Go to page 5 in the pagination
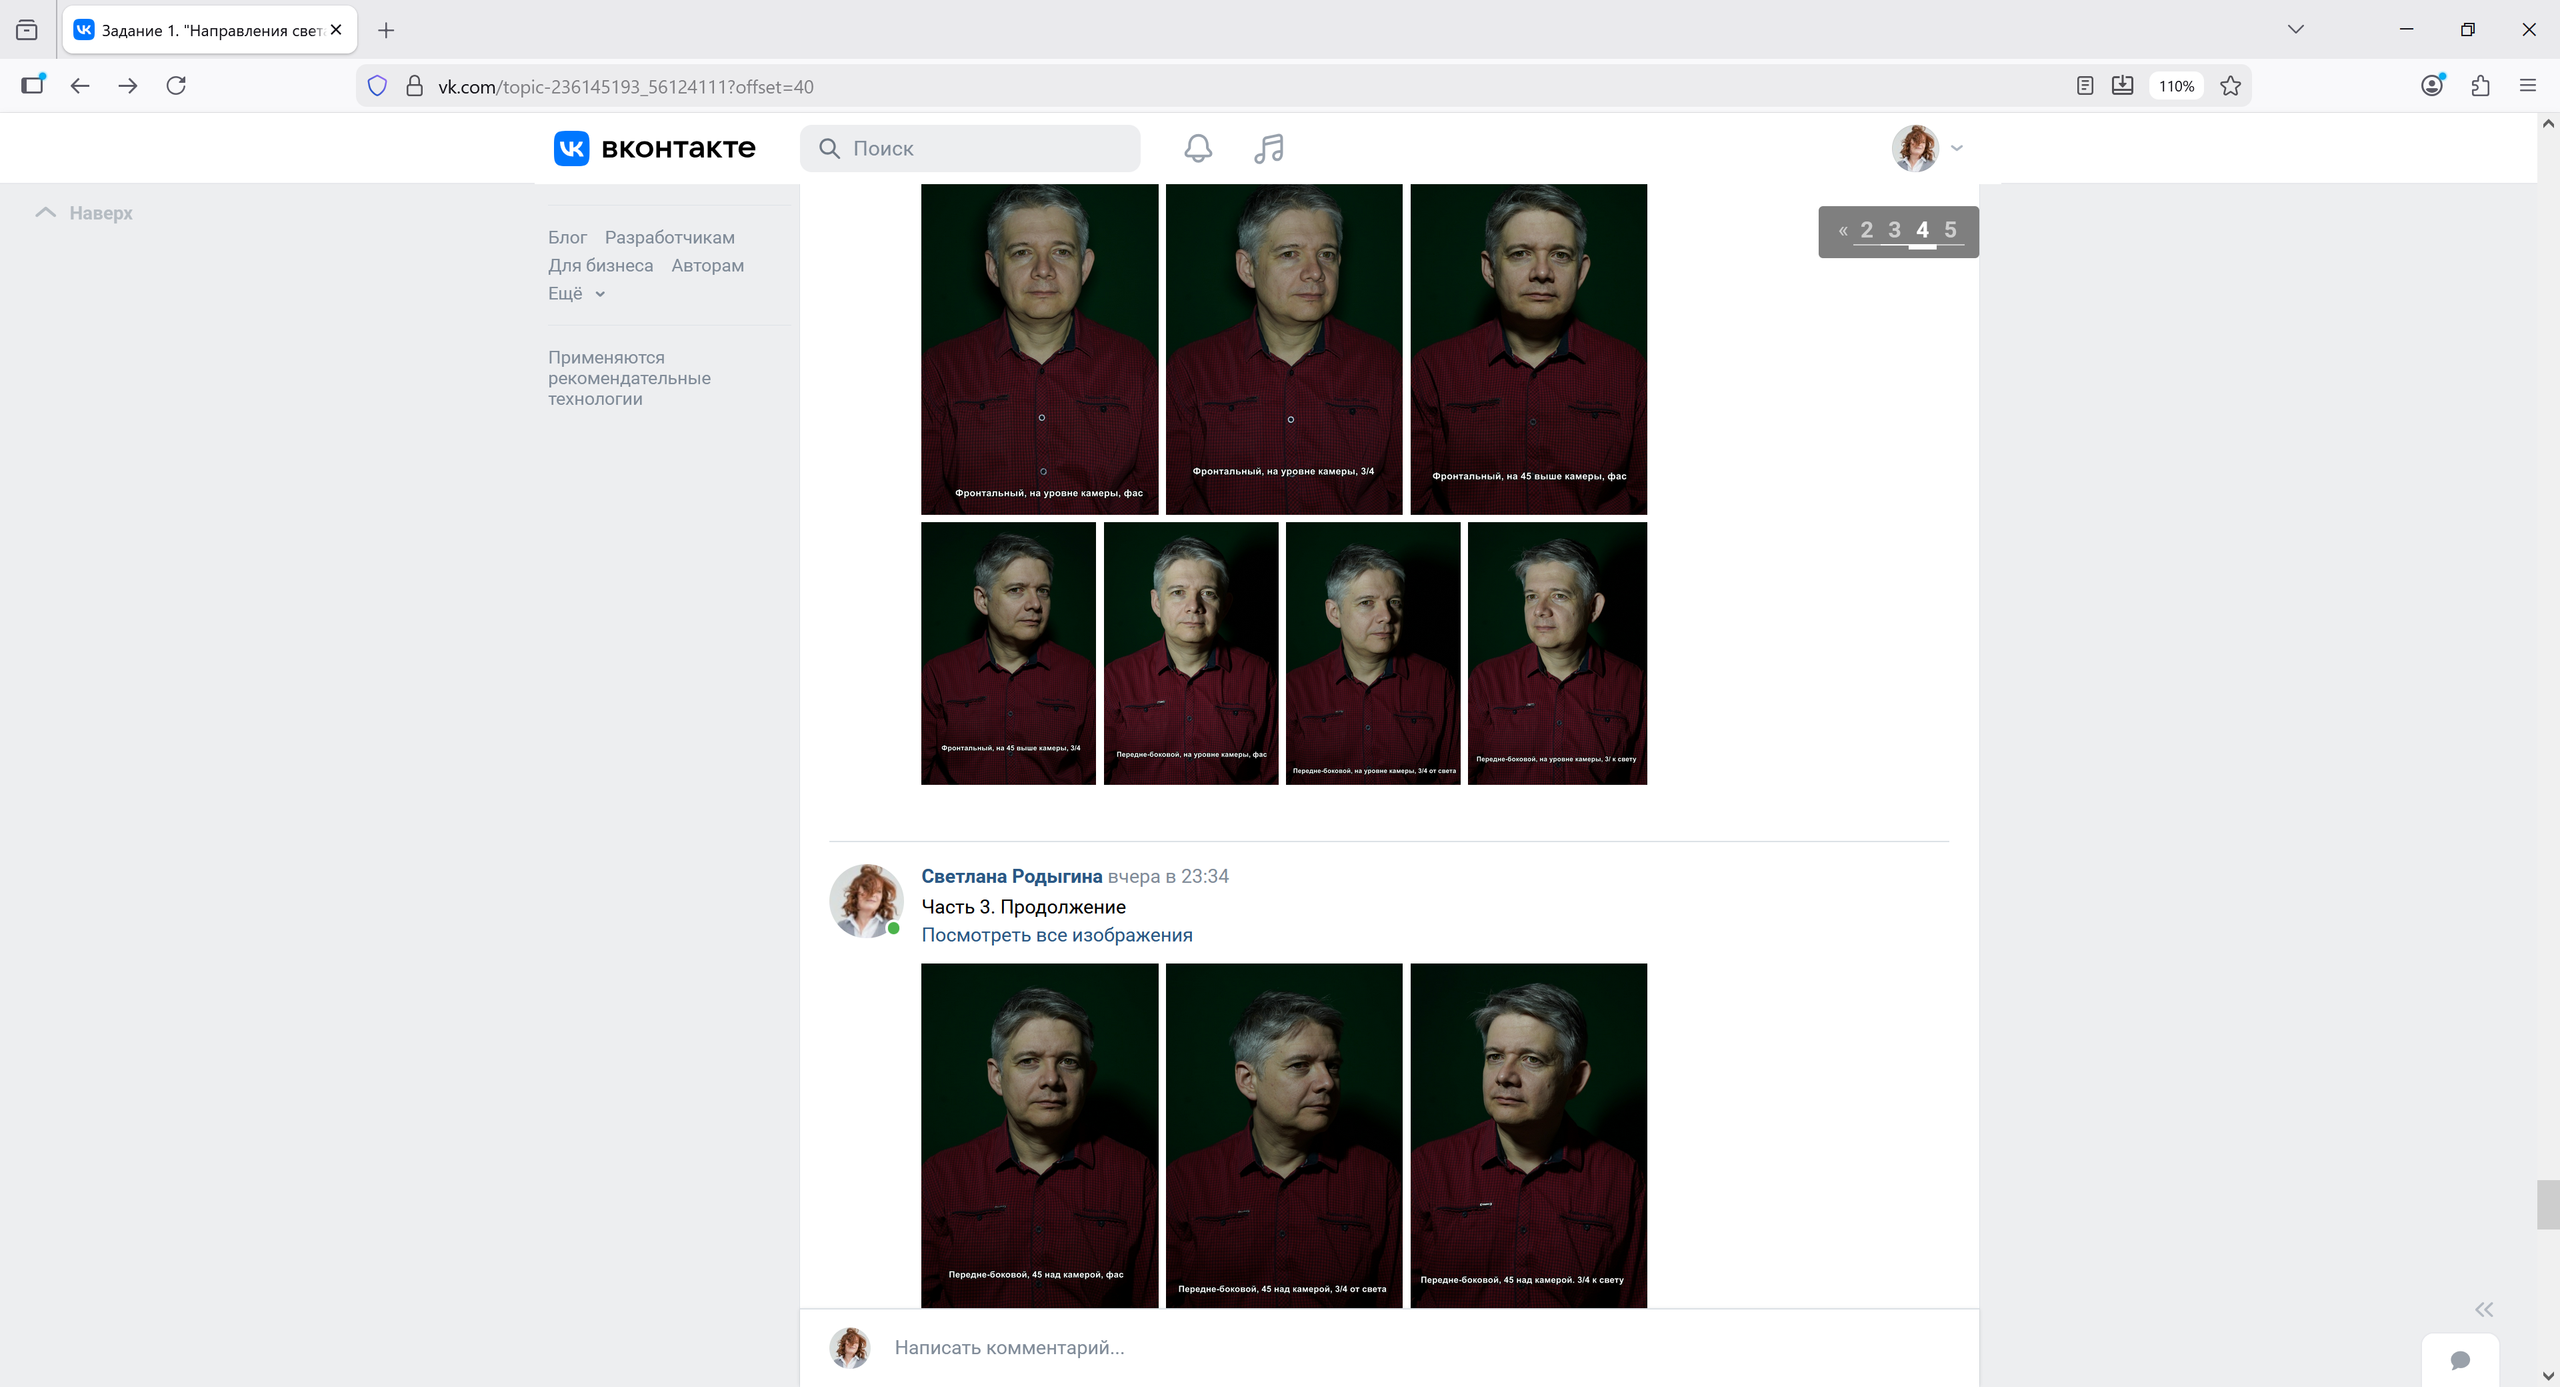Screen dimensions: 2560x1387 coord(1950,230)
